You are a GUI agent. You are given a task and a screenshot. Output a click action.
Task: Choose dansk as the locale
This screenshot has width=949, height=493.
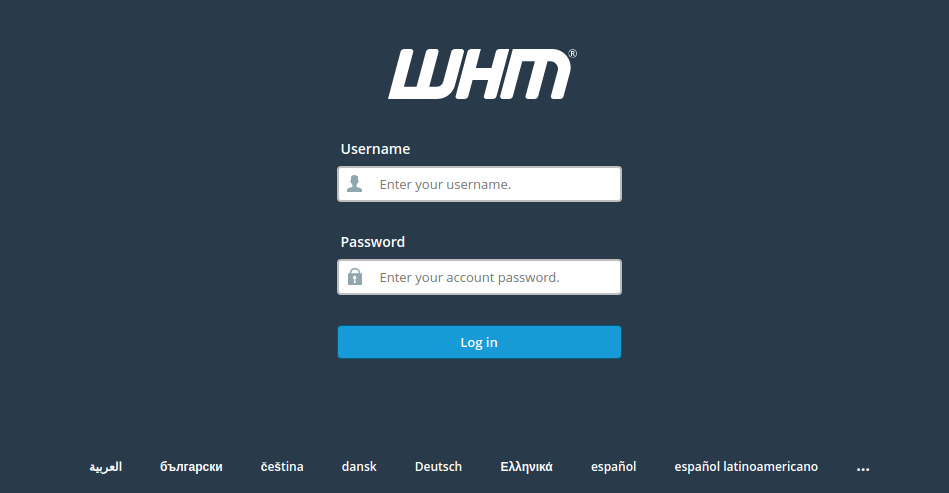point(359,466)
